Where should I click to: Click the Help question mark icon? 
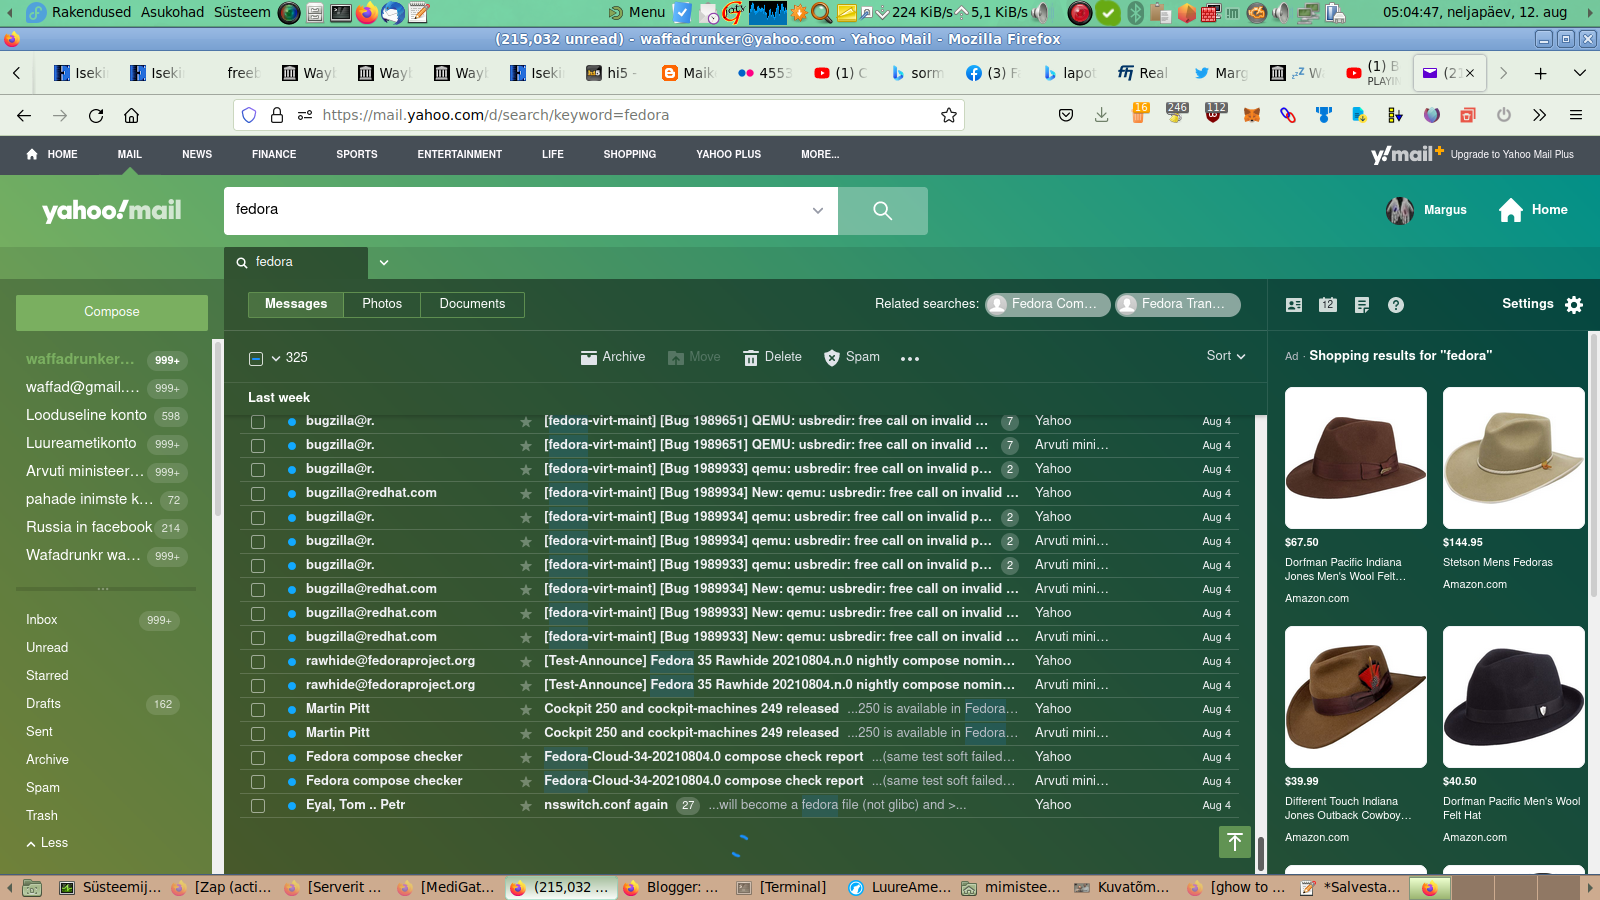(x=1396, y=305)
